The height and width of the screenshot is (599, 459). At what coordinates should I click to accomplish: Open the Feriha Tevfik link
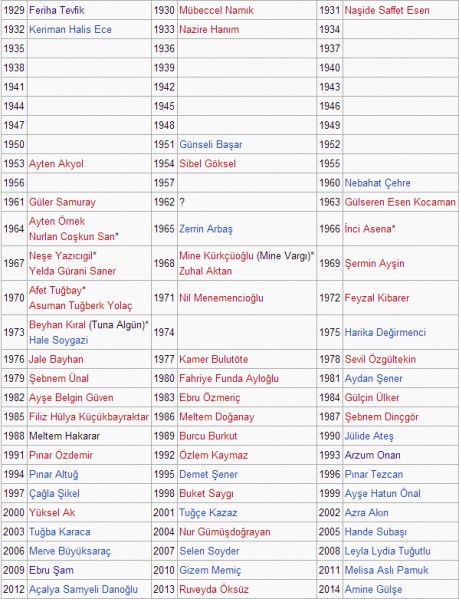pyautogui.click(x=57, y=10)
